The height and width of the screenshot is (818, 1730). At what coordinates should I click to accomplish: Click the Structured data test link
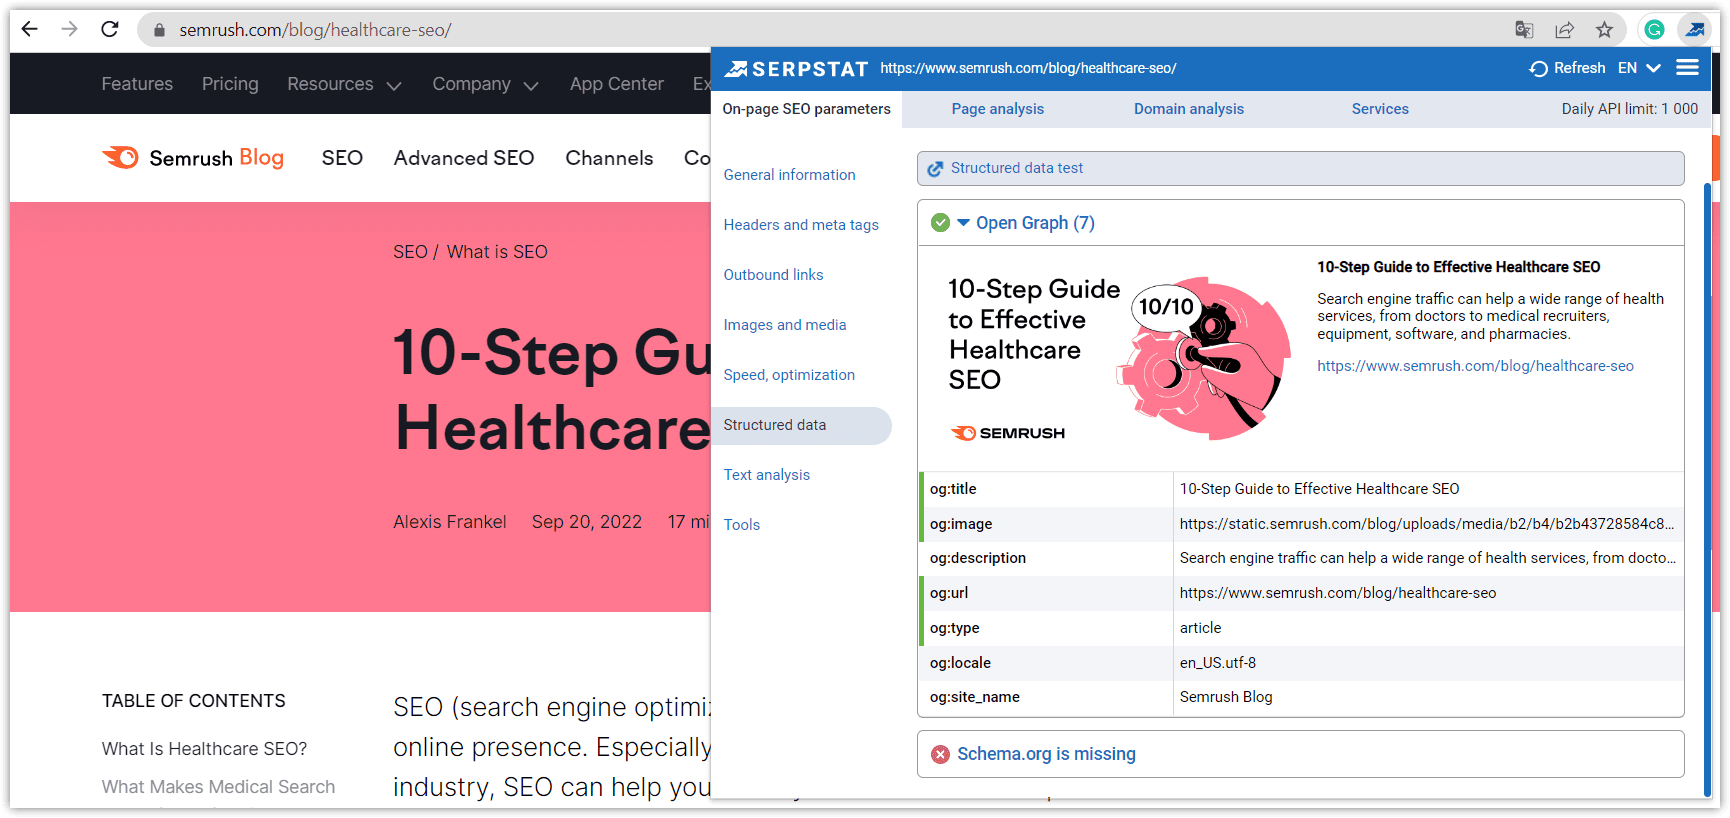point(1016,168)
